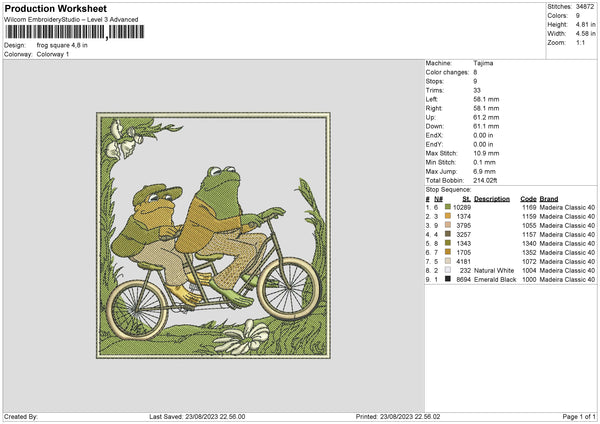This screenshot has height=424, width=600.
Task: Click the green swatch for code 1169
Action: point(448,207)
